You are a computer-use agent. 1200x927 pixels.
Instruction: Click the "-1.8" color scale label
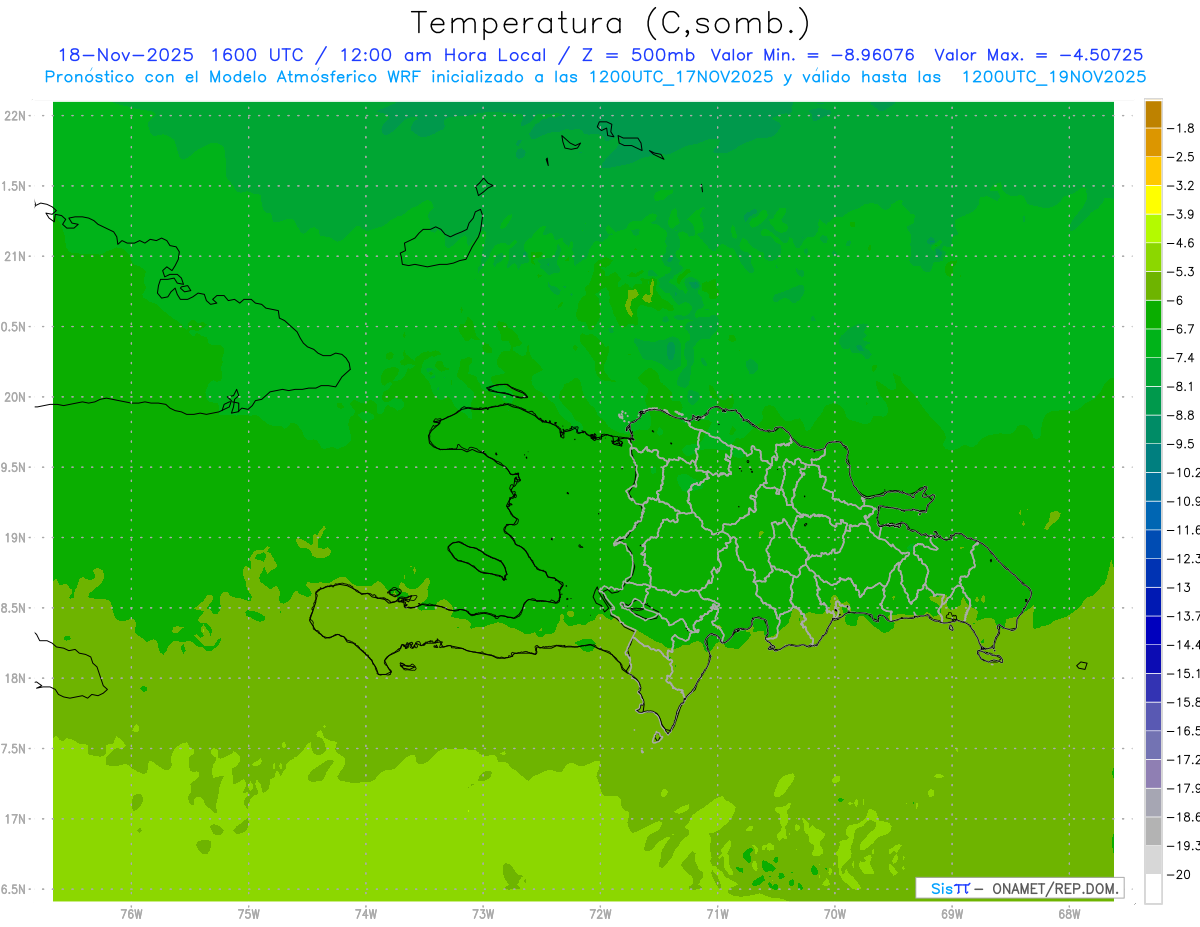click(1180, 129)
